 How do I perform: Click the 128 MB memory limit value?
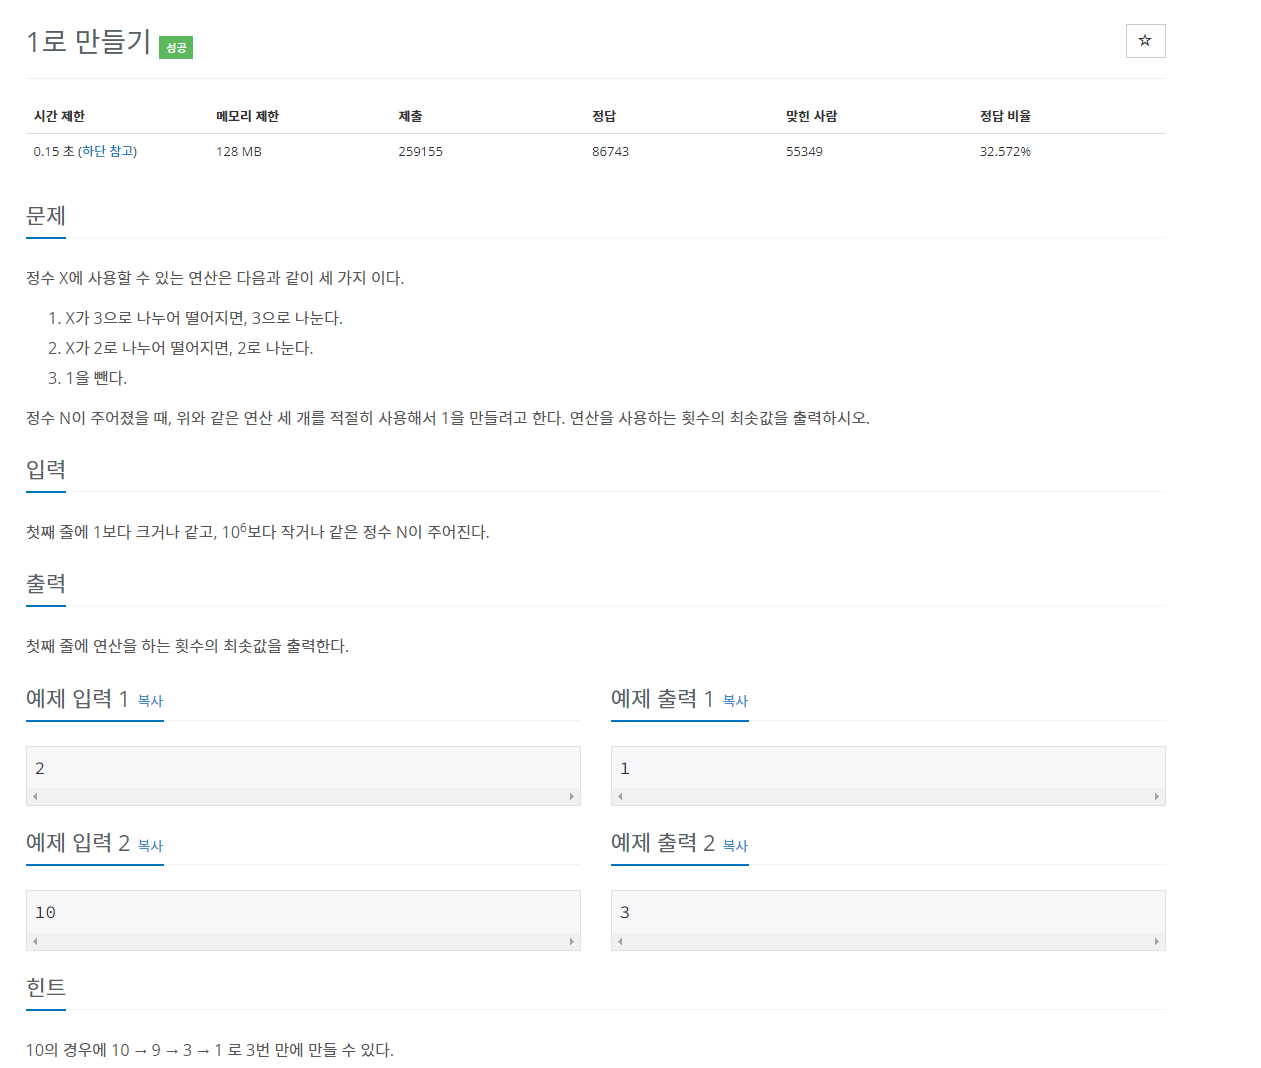(239, 151)
